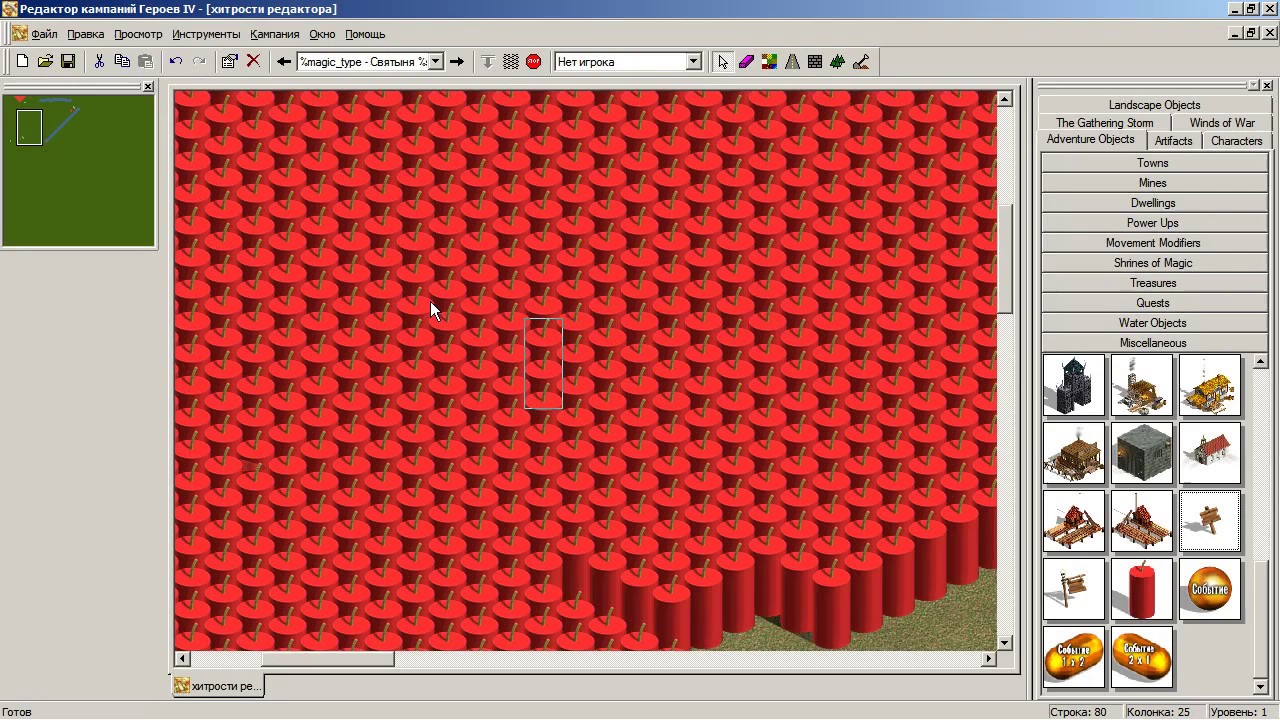The image size is (1280, 720).
Task: Expand the Power Ups category
Action: tap(1153, 223)
